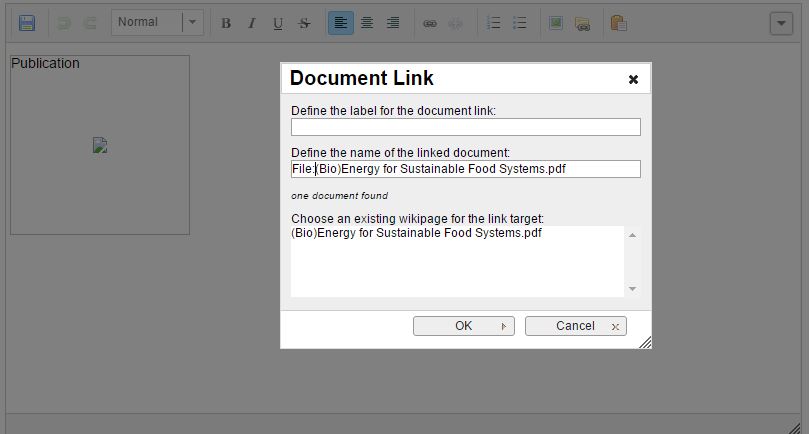Center align the text
The height and width of the screenshot is (434, 809).
tap(367, 23)
